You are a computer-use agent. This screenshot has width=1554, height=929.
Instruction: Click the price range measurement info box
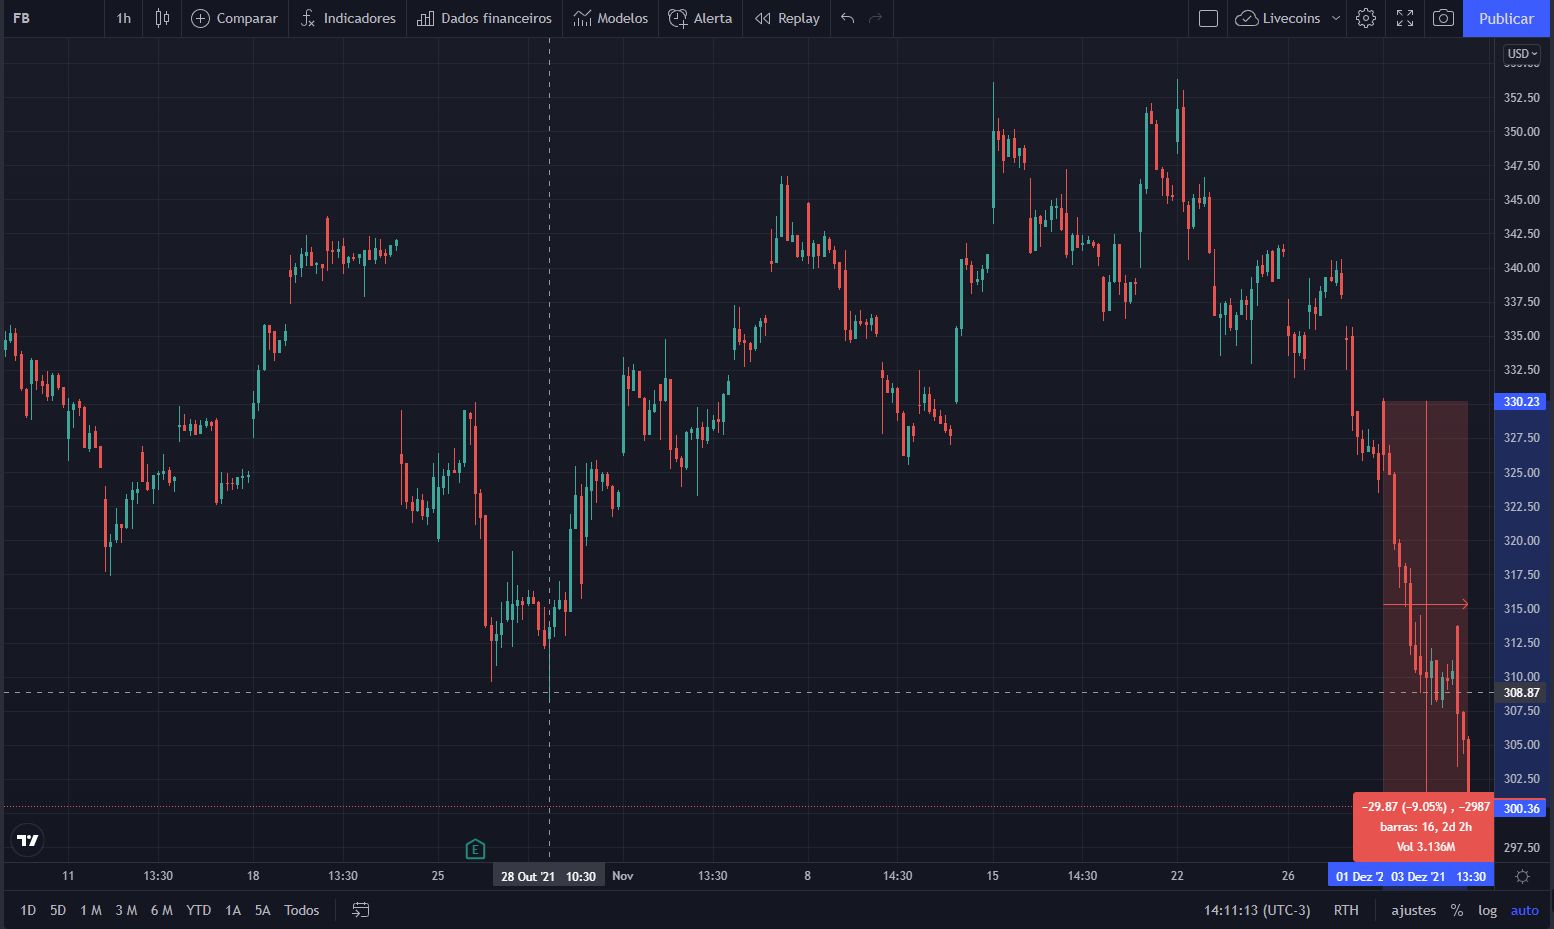(x=1423, y=827)
